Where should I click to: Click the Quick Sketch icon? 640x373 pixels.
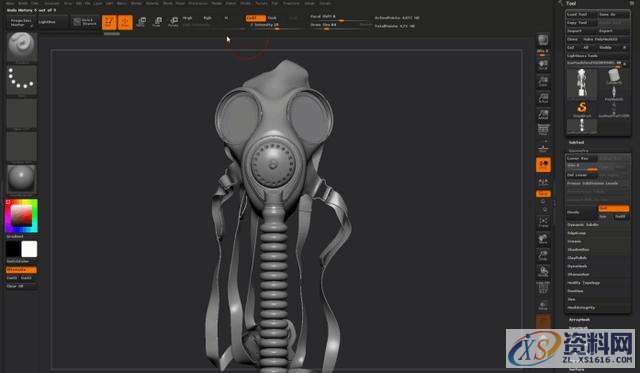[85, 22]
